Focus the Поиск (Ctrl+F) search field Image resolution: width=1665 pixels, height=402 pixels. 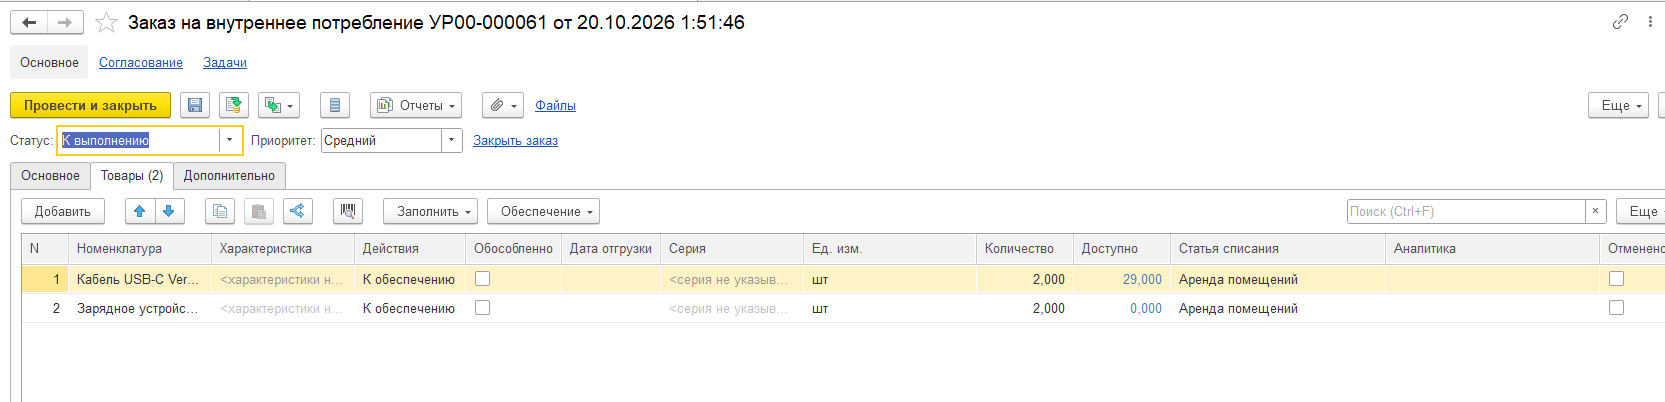[1466, 211]
